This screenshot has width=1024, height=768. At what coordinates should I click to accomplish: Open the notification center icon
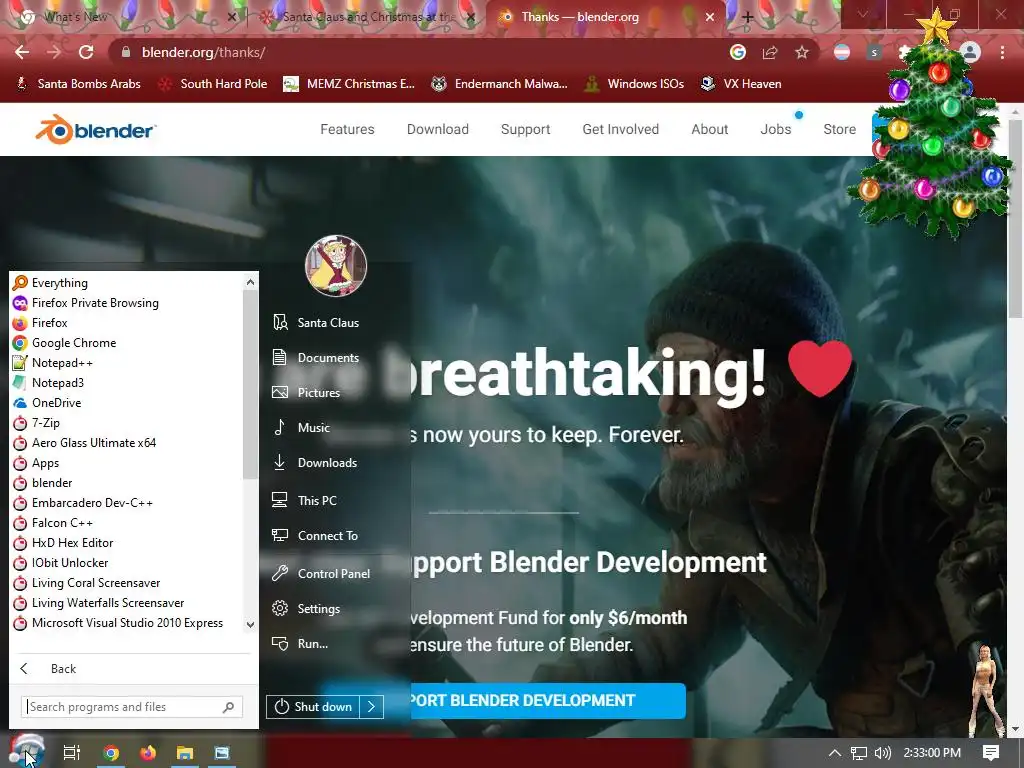tap(991, 753)
